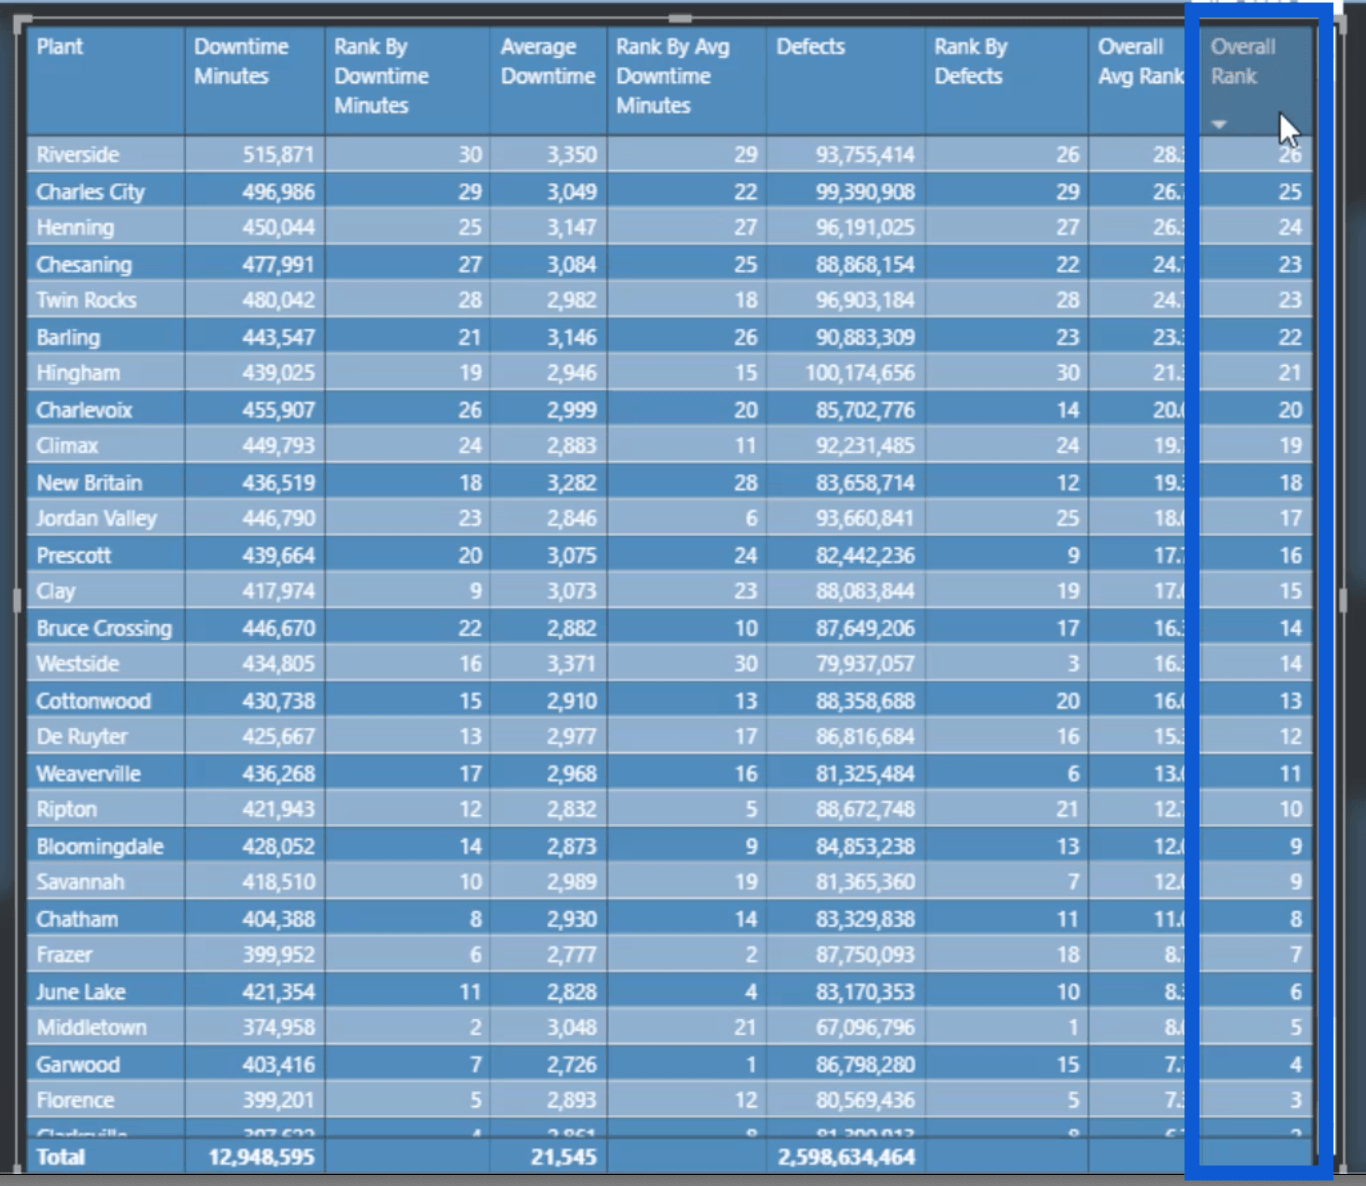Screen dimensions: 1366x1186
Task: Sort by the Plant column header
Action: [x=60, y=47]
